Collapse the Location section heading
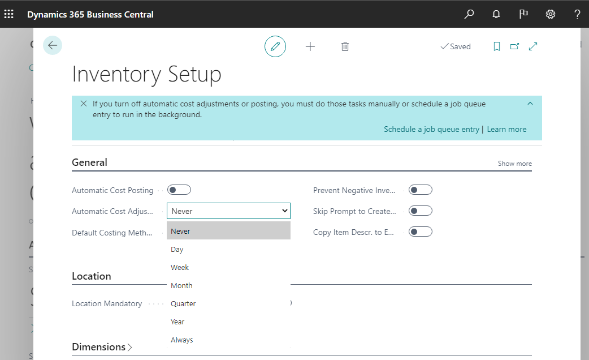Viewport: 589px width, 360px height. (x=91, y=276)
